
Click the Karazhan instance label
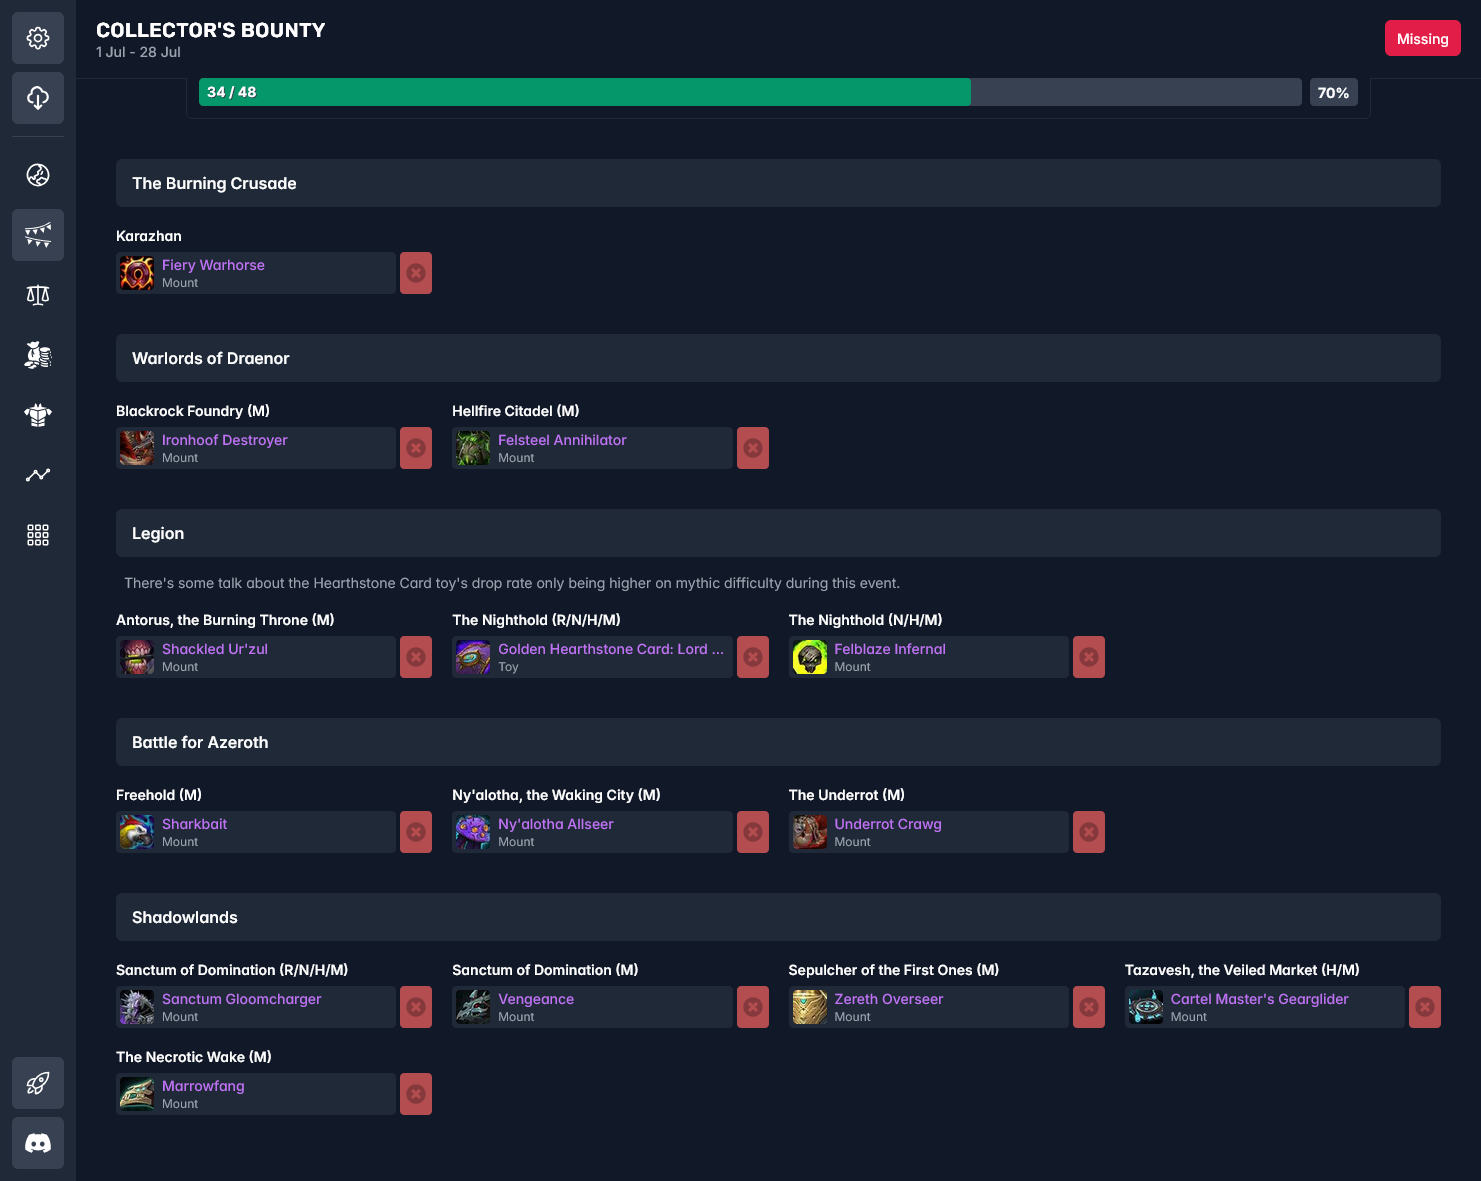(x=149, y=236)
